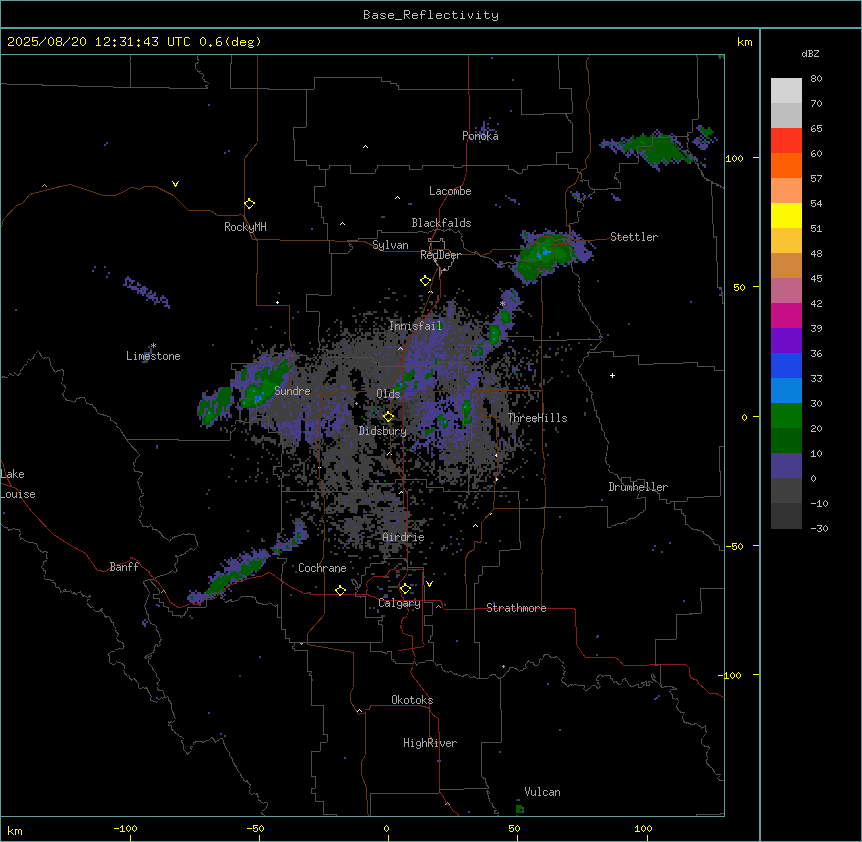The image size is (862, 842).
Task: Click the Limestone label
Action: tap(153, 356)
